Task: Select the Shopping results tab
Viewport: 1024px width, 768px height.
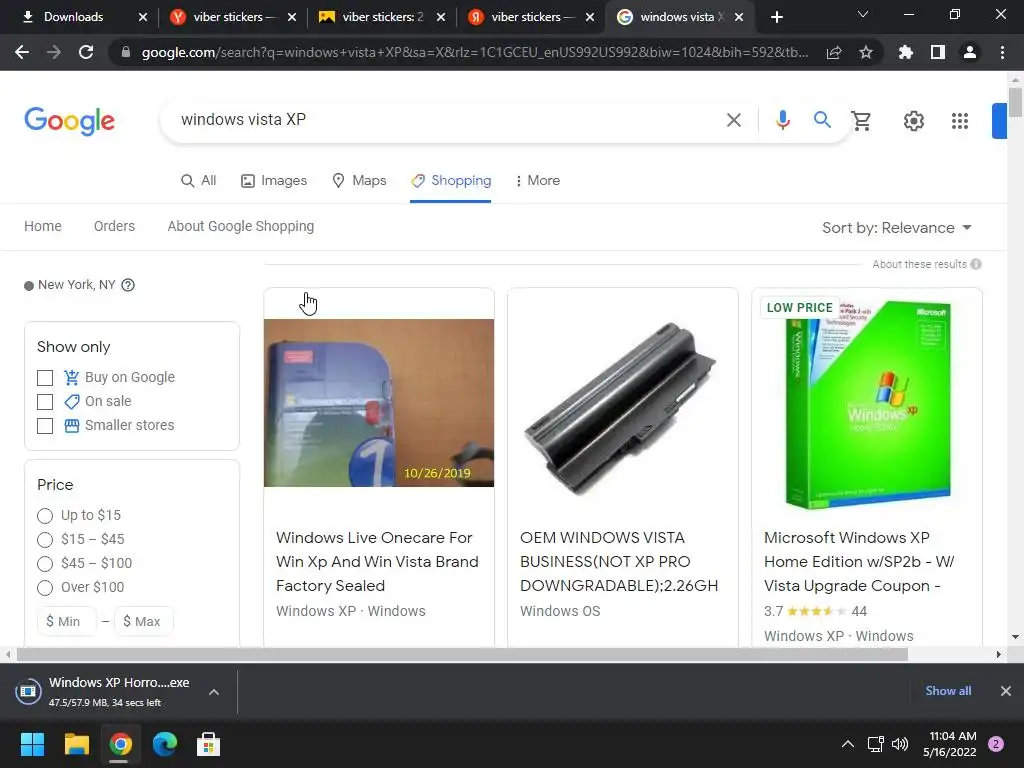Action: tap(451, 180)
